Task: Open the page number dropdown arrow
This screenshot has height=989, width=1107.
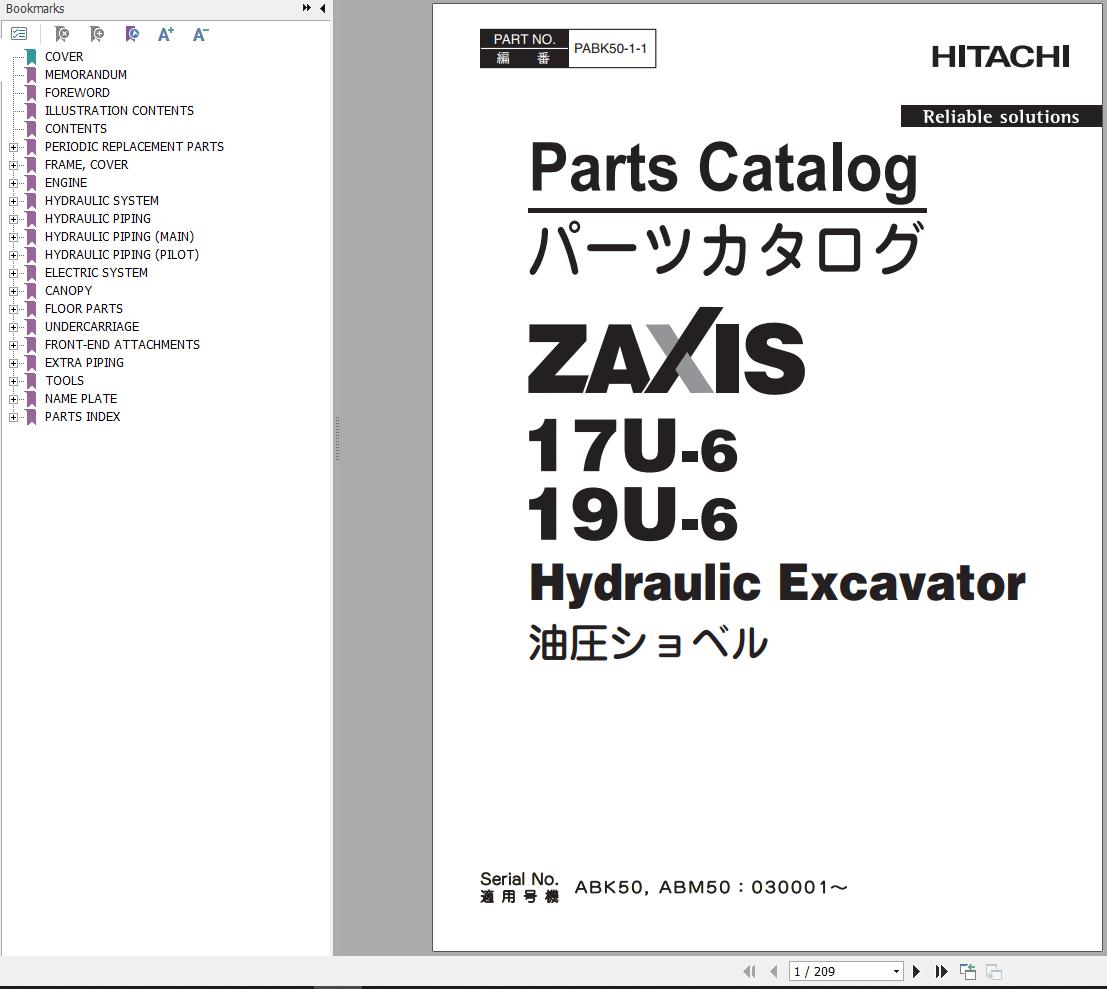Action: (896, 971)
